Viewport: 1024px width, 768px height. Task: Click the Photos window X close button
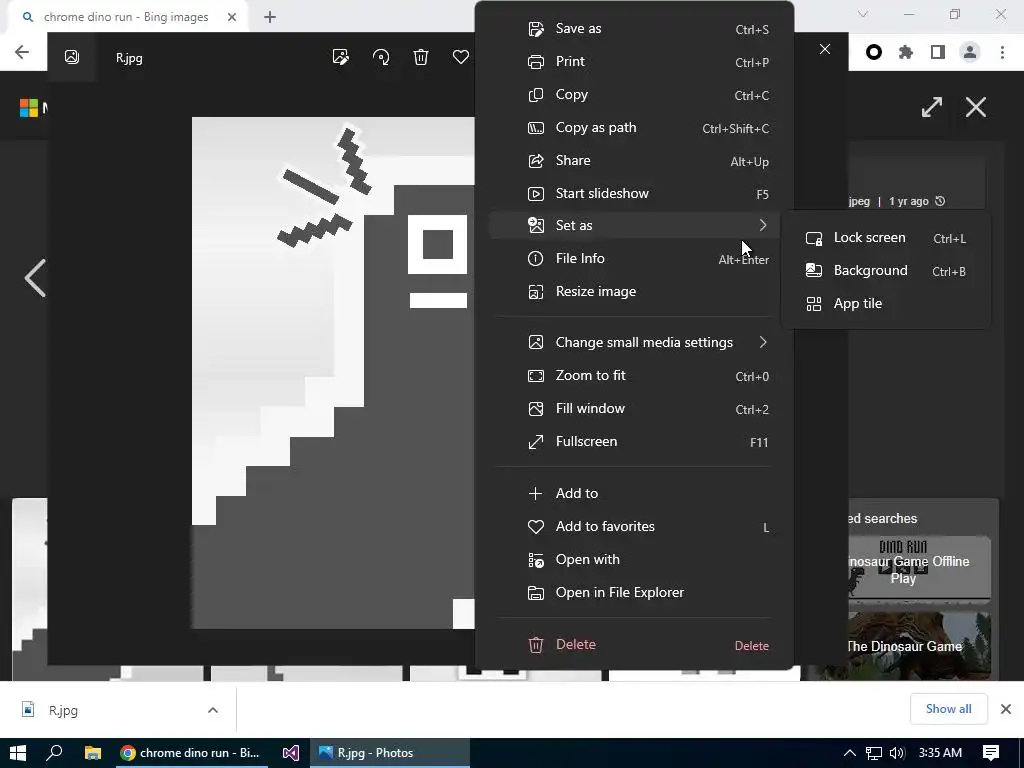(x=825, y=50)
